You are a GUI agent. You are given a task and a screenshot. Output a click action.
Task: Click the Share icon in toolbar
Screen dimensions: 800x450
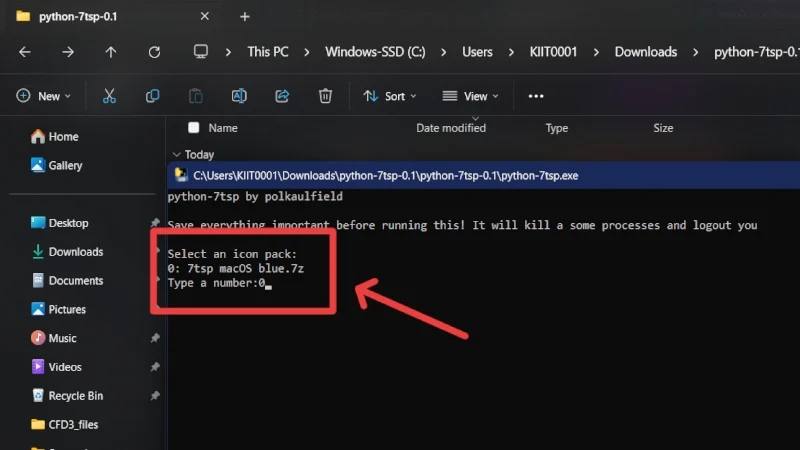coord(282,96)
